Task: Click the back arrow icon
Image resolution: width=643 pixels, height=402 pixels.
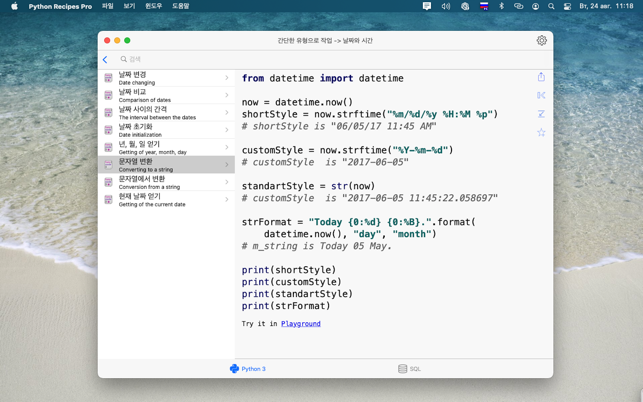Action: (x=105, y=60)
